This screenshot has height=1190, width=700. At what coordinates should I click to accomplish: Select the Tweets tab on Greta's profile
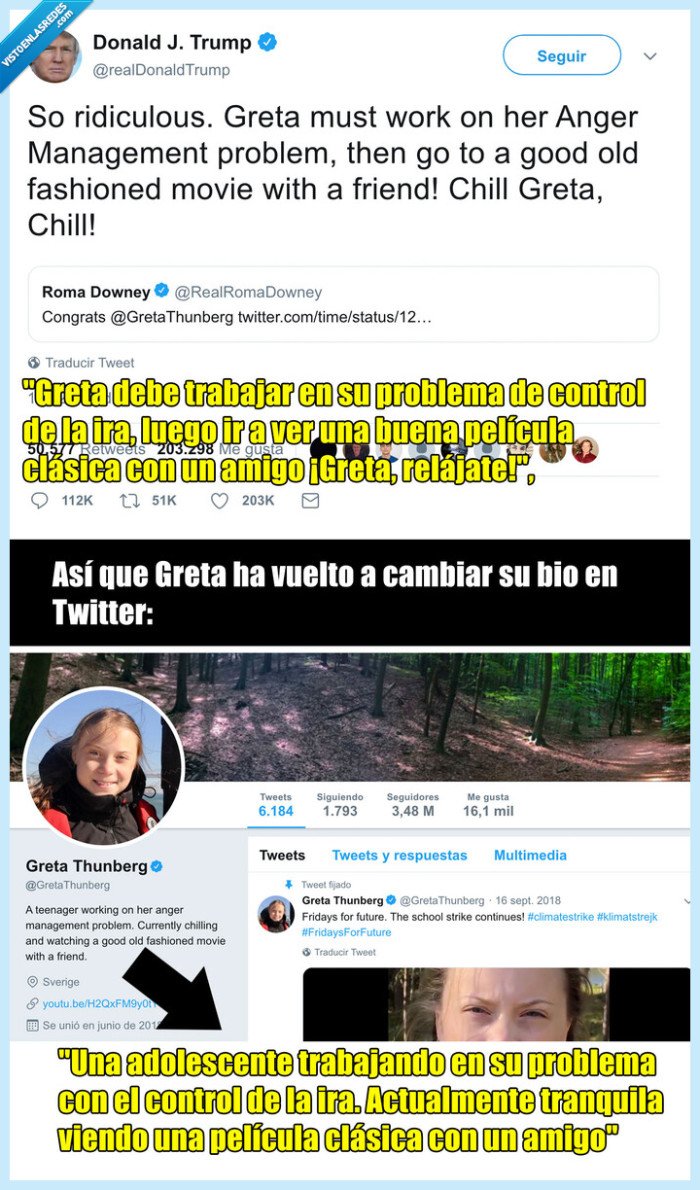click(282, 855)
